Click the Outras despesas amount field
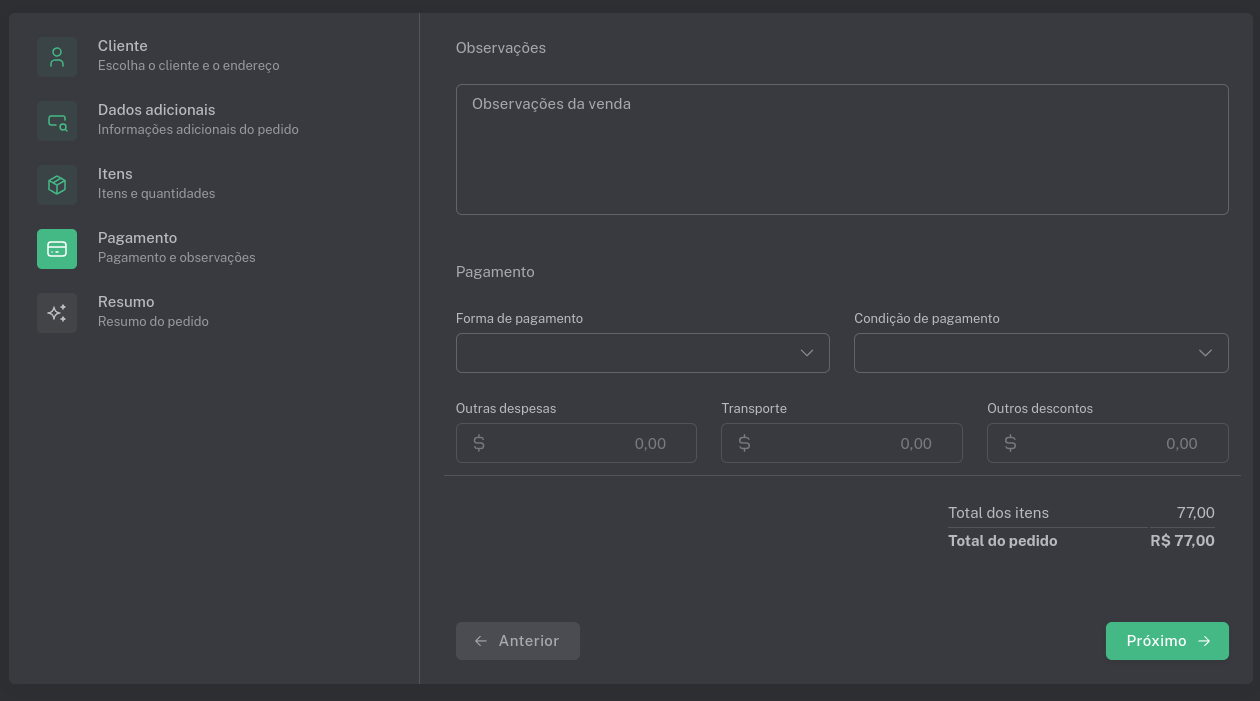 (590, 443)
